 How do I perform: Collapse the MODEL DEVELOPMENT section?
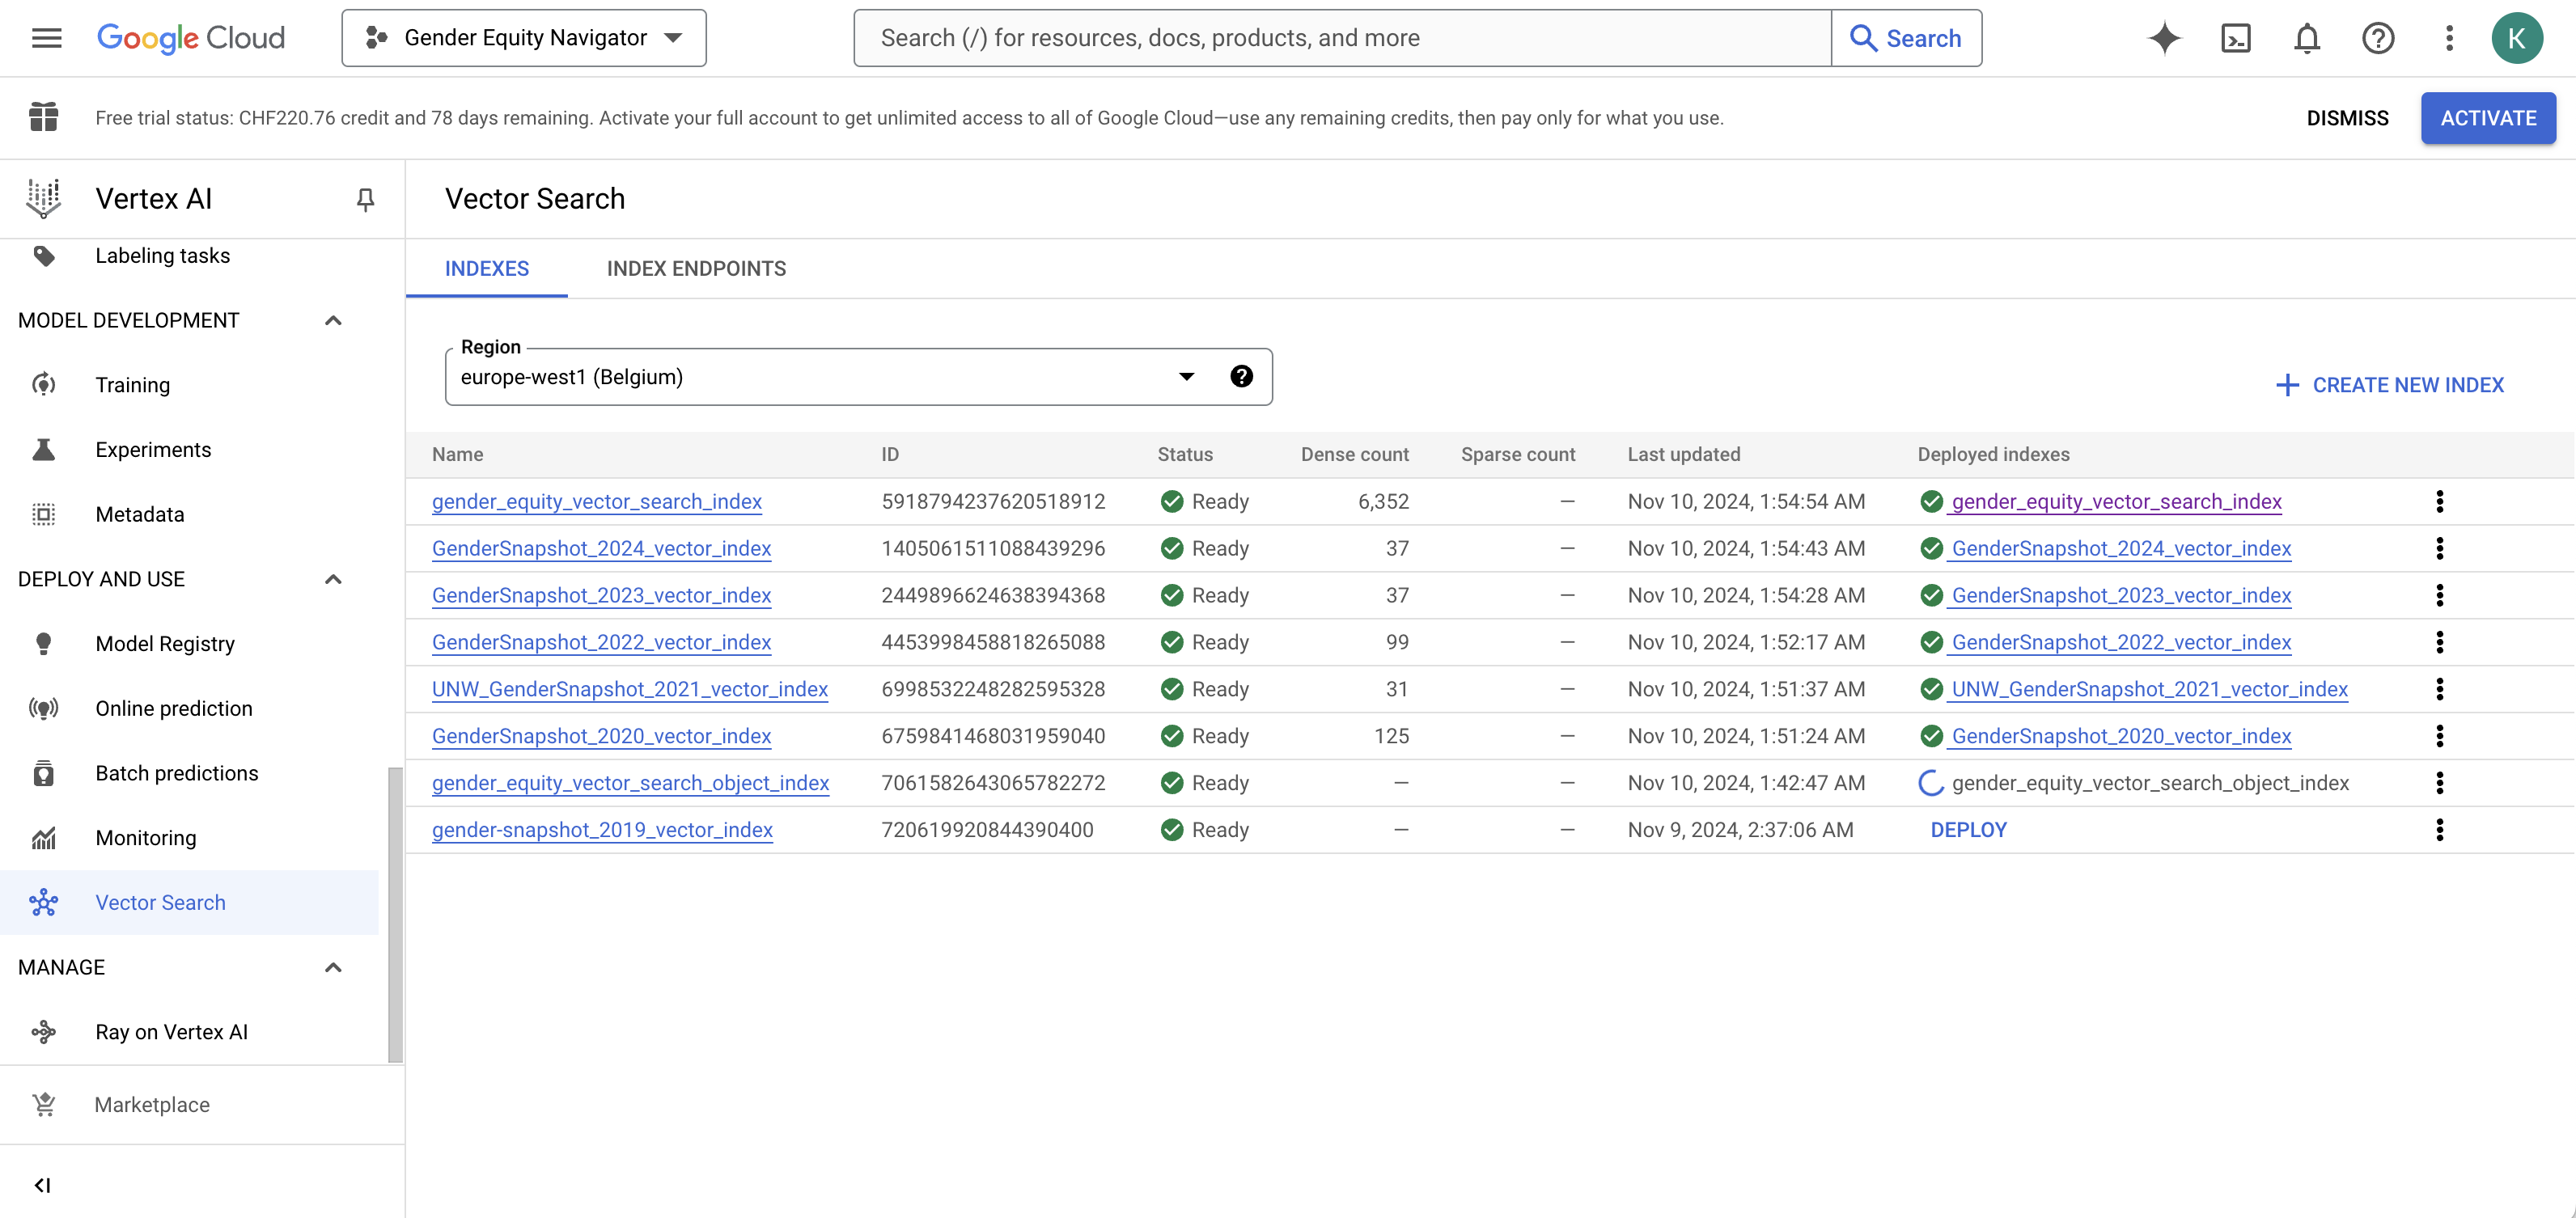point(333,320)
